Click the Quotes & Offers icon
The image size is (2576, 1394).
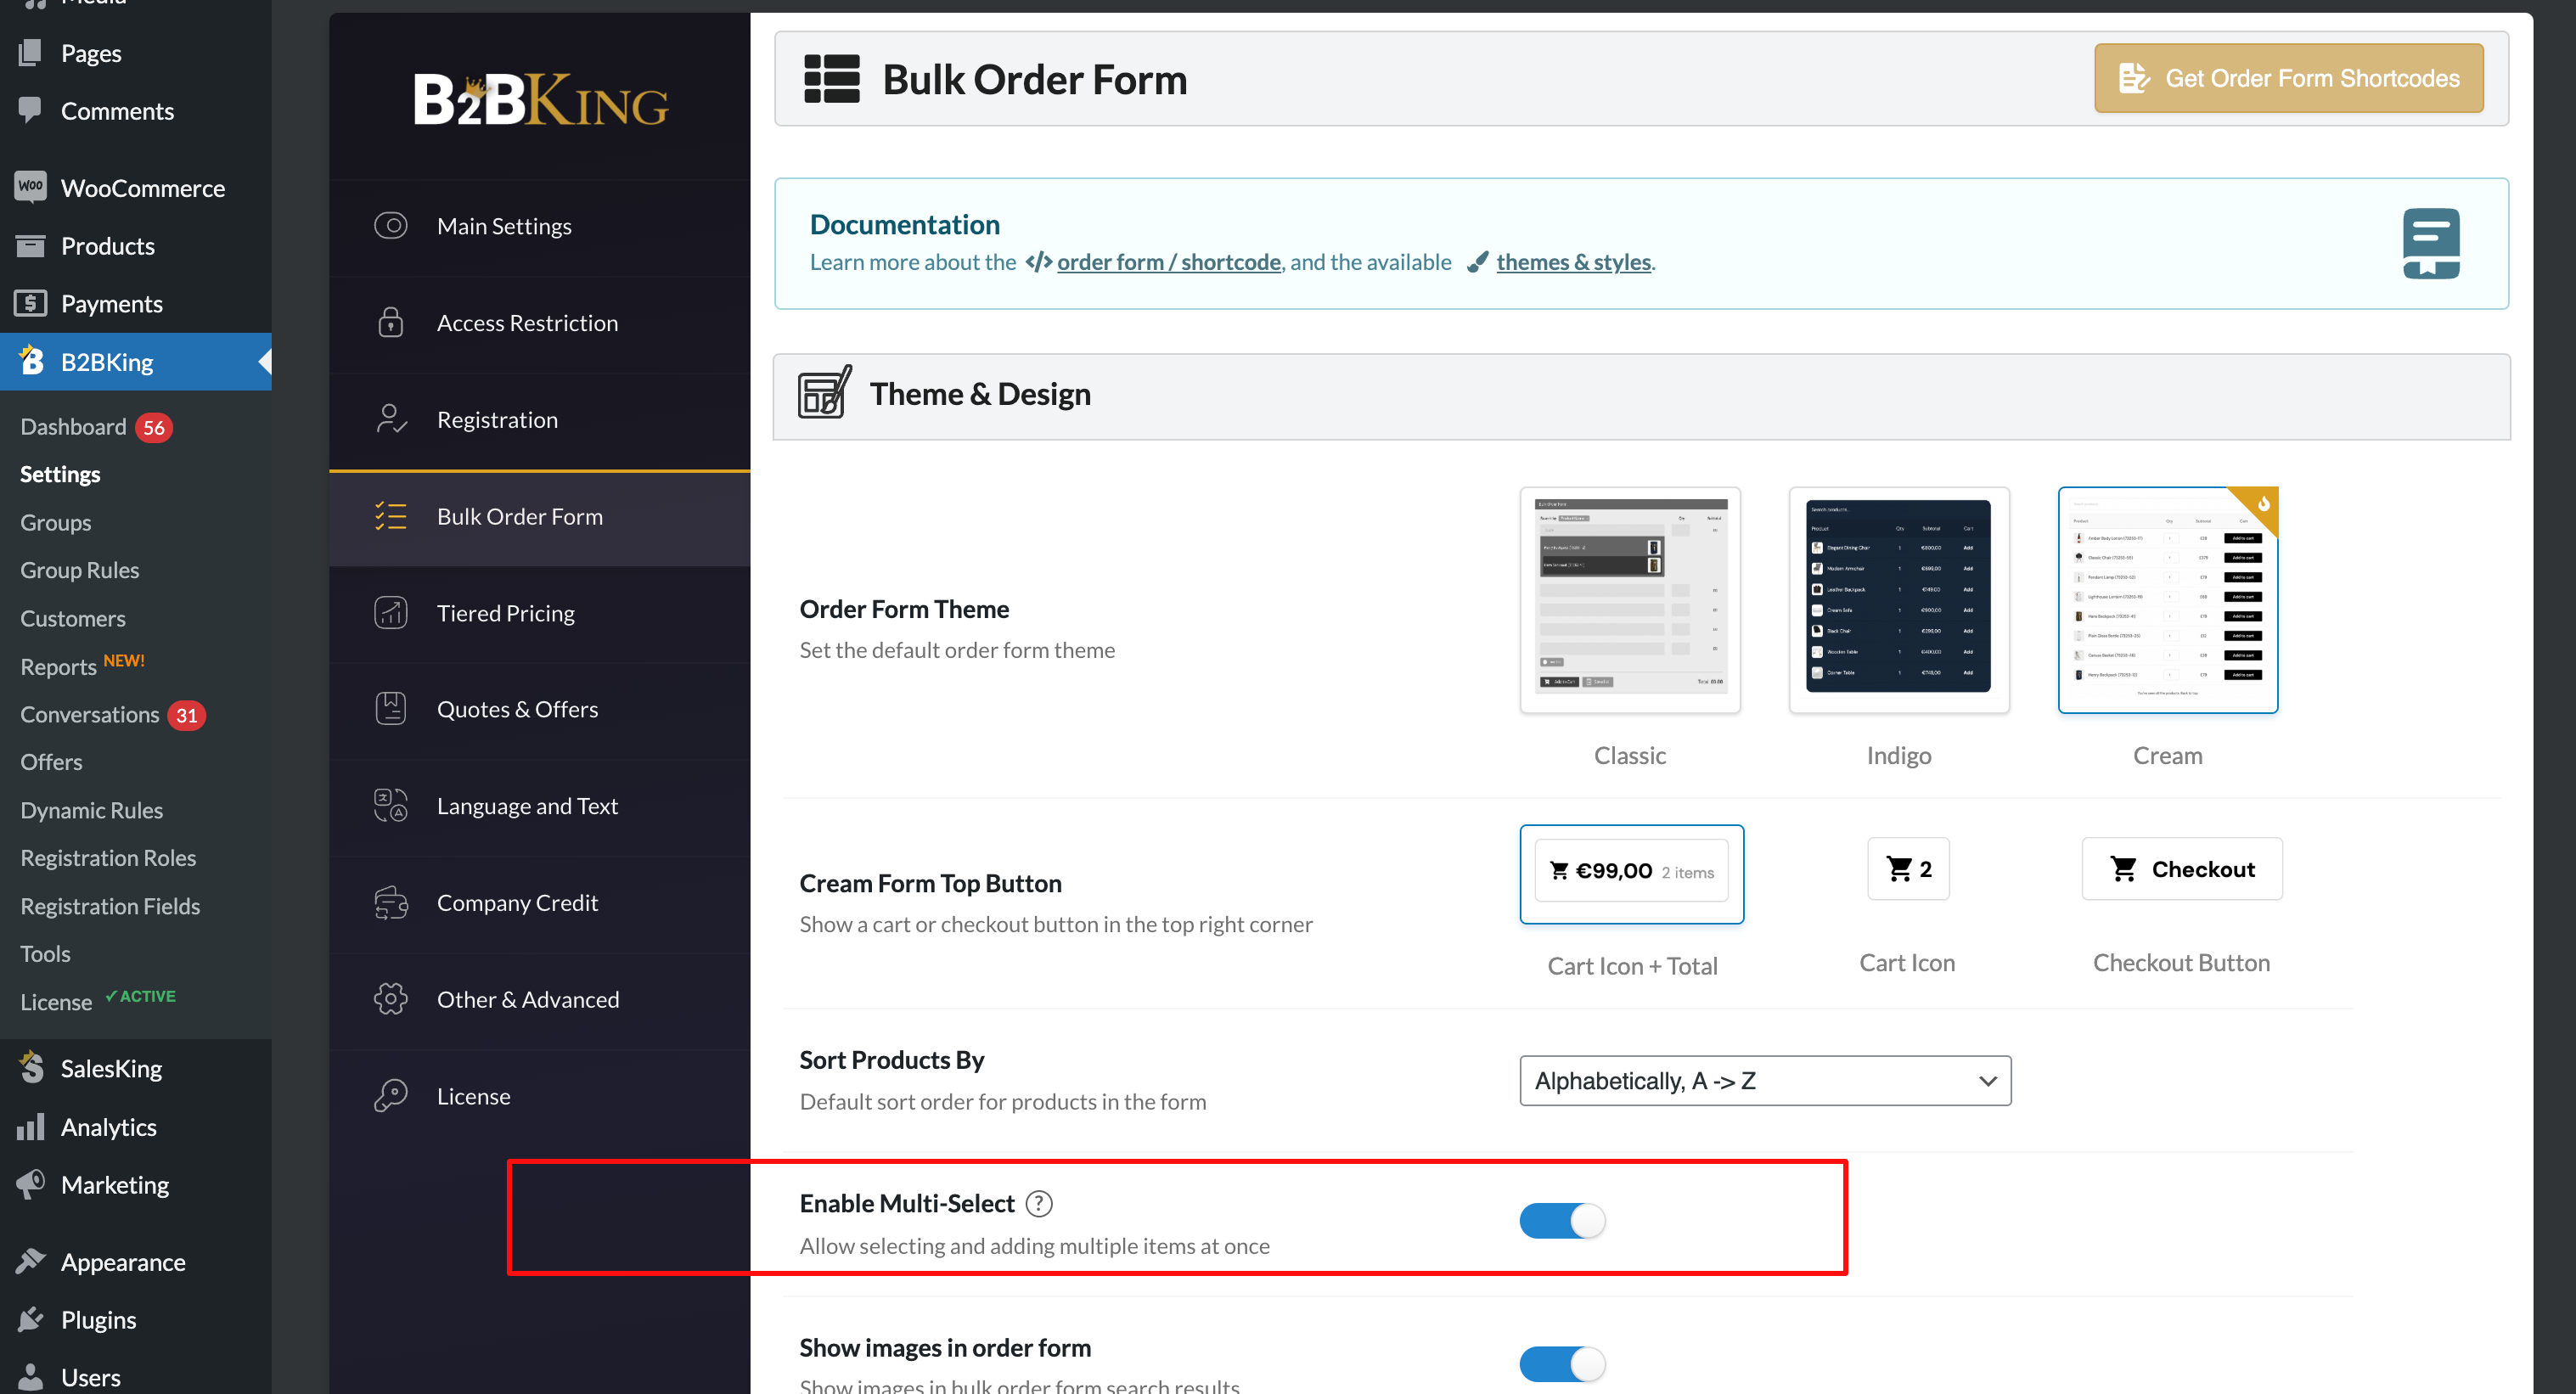click(391, 705)
